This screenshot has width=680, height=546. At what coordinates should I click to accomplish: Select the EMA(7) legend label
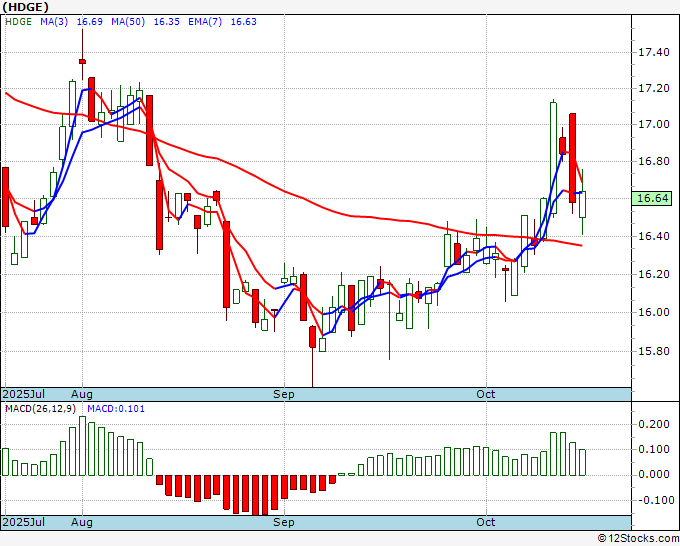tap(205, 22)
